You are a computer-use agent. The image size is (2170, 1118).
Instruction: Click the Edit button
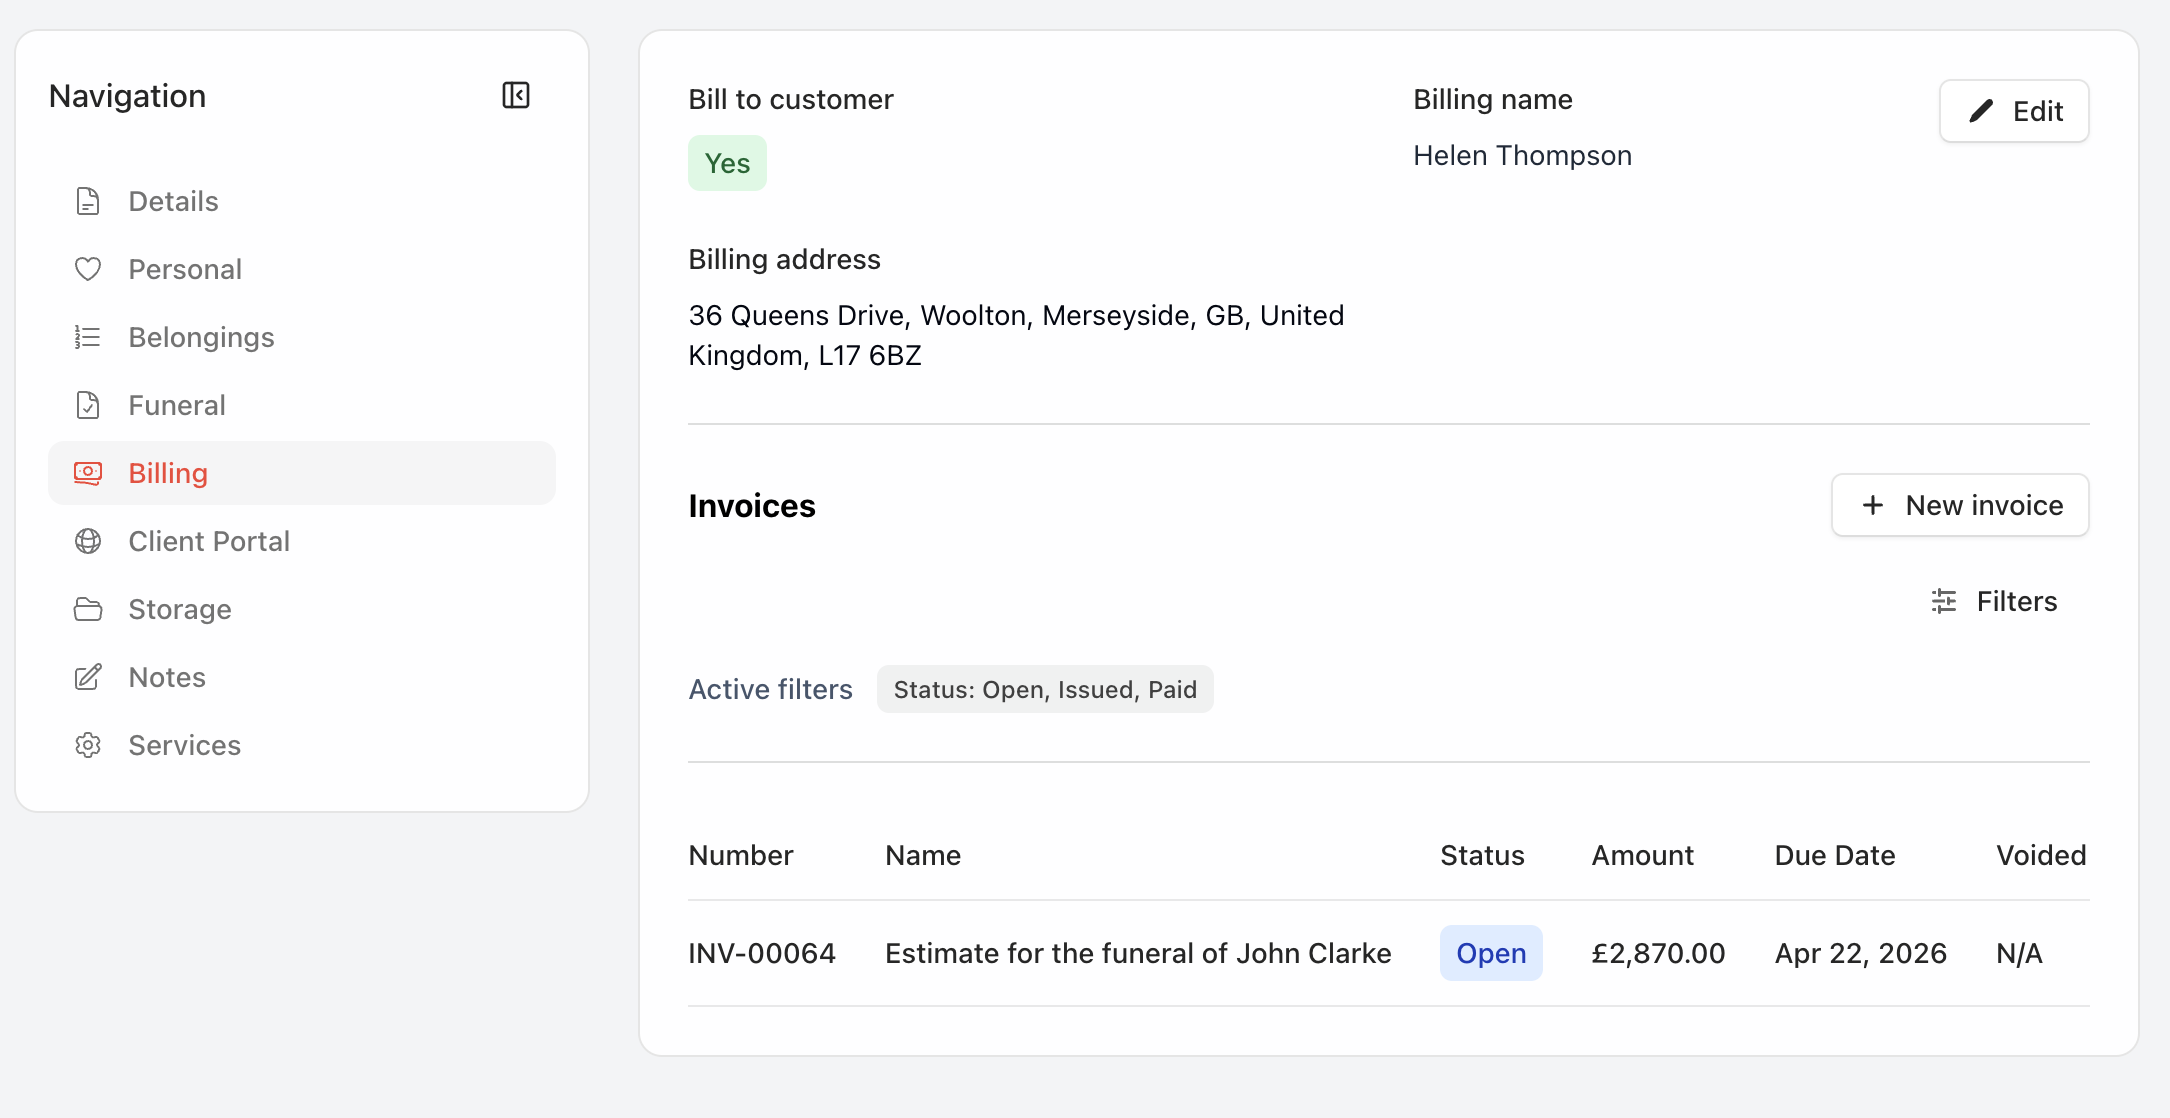(2013, 111)
